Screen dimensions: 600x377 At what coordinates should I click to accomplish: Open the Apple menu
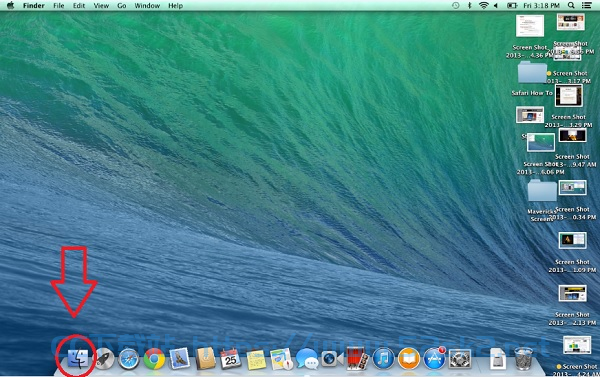(x=10, y=5)
